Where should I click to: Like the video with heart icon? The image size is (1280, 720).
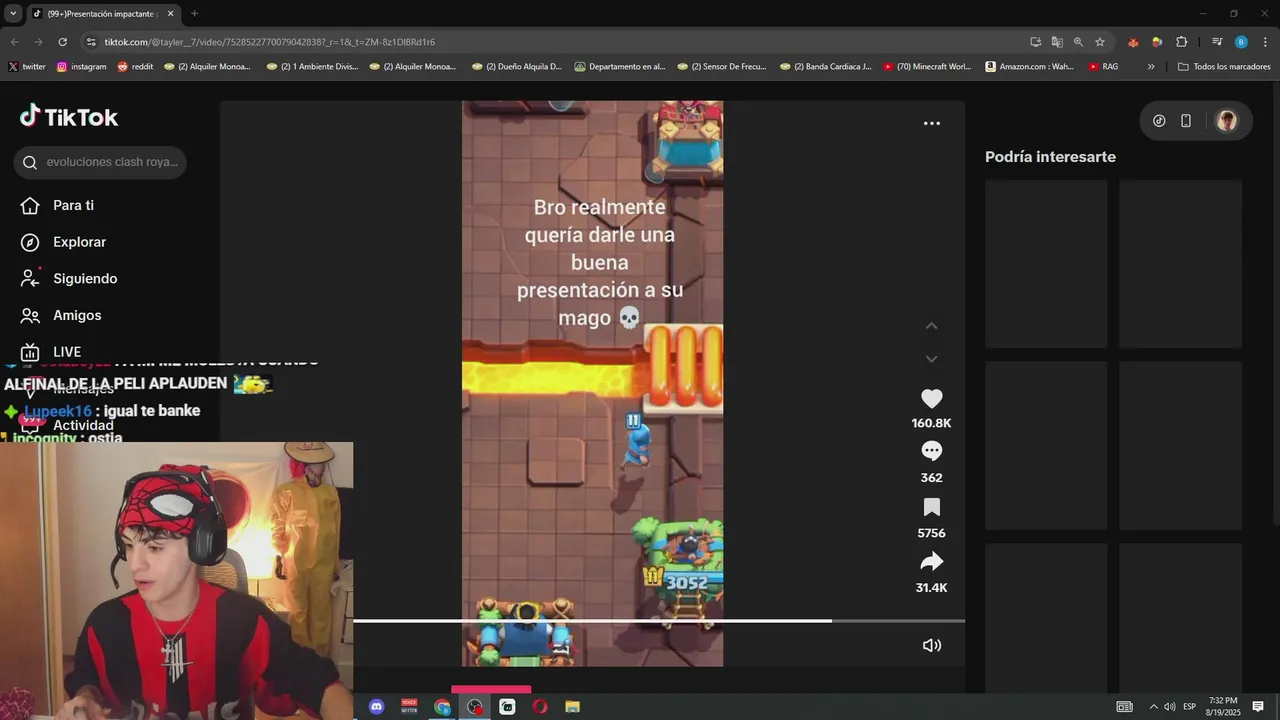click(x=931, y=398)
